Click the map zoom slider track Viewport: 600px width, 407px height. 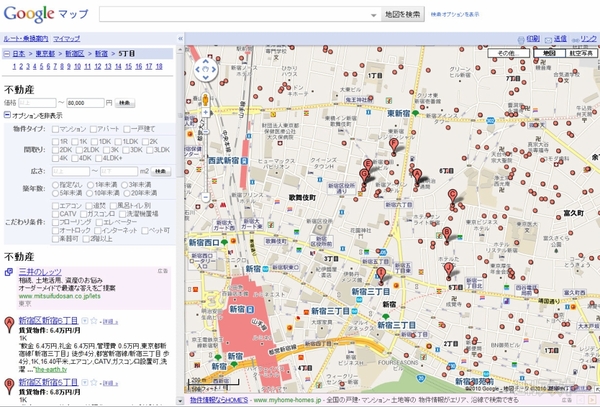coord(205,153)
